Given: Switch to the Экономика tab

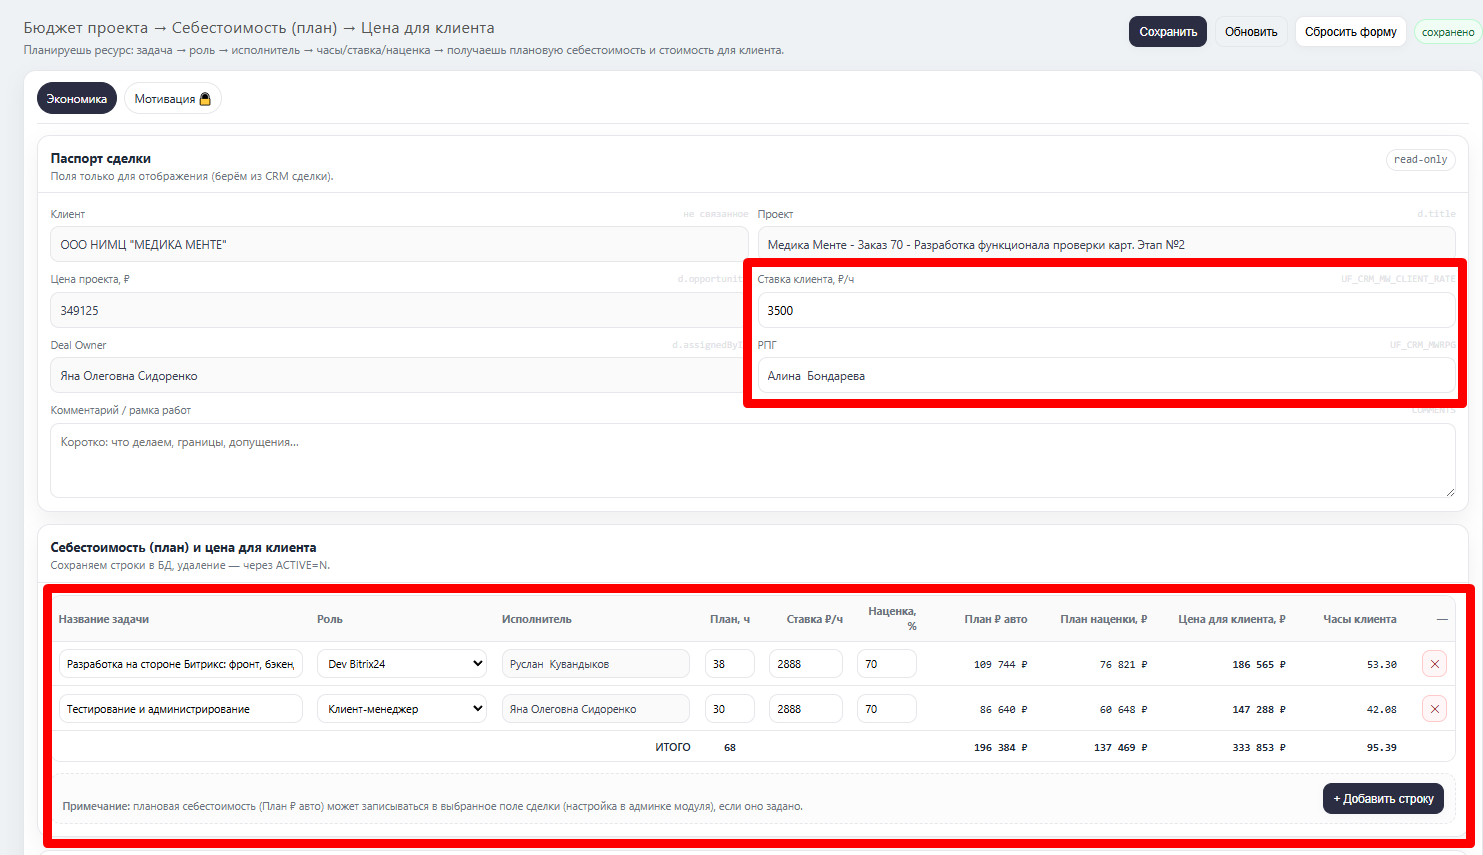Looking at the screenshot, I should (x=77, y=99).
